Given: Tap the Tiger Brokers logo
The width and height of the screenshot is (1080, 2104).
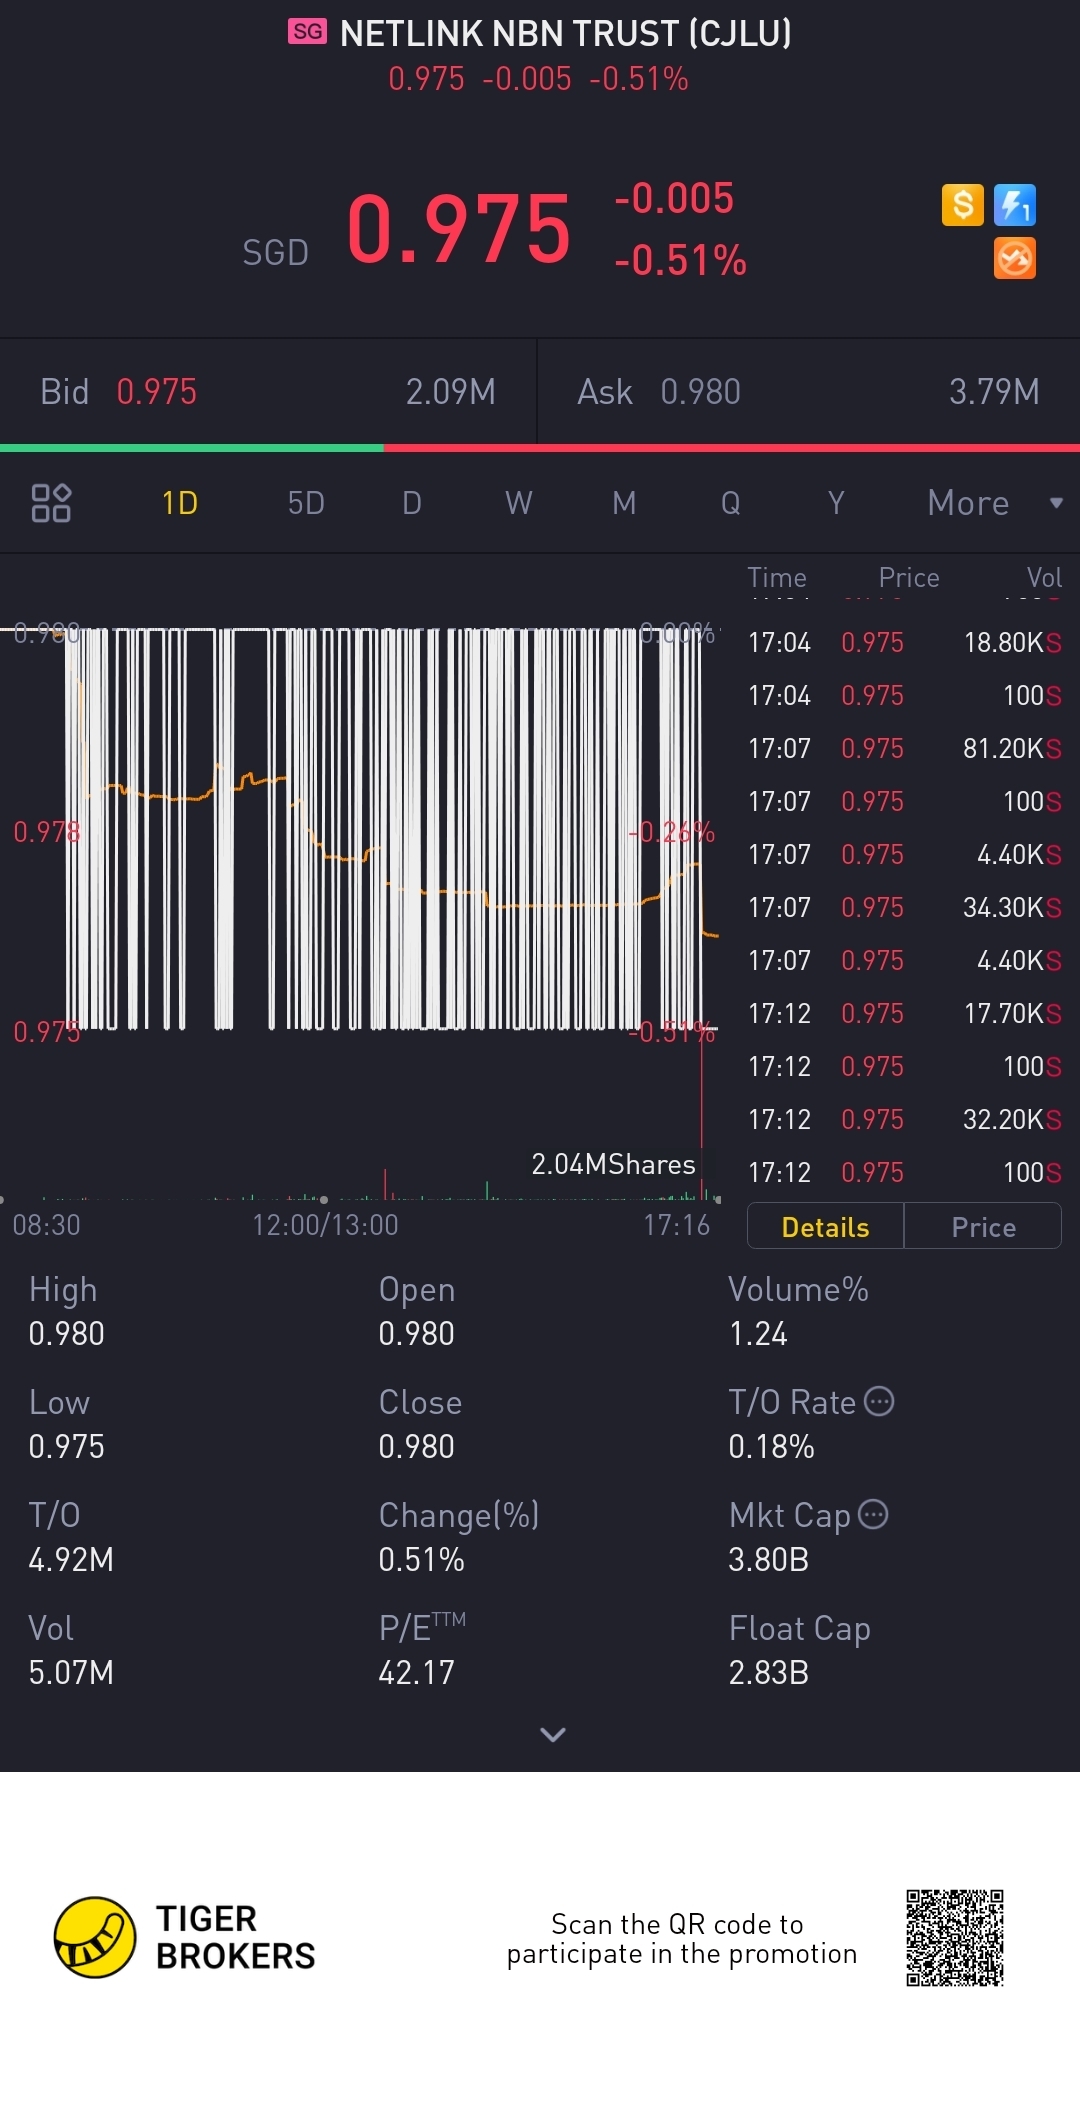Looking at the screenshot, I should coord(185,1937).
